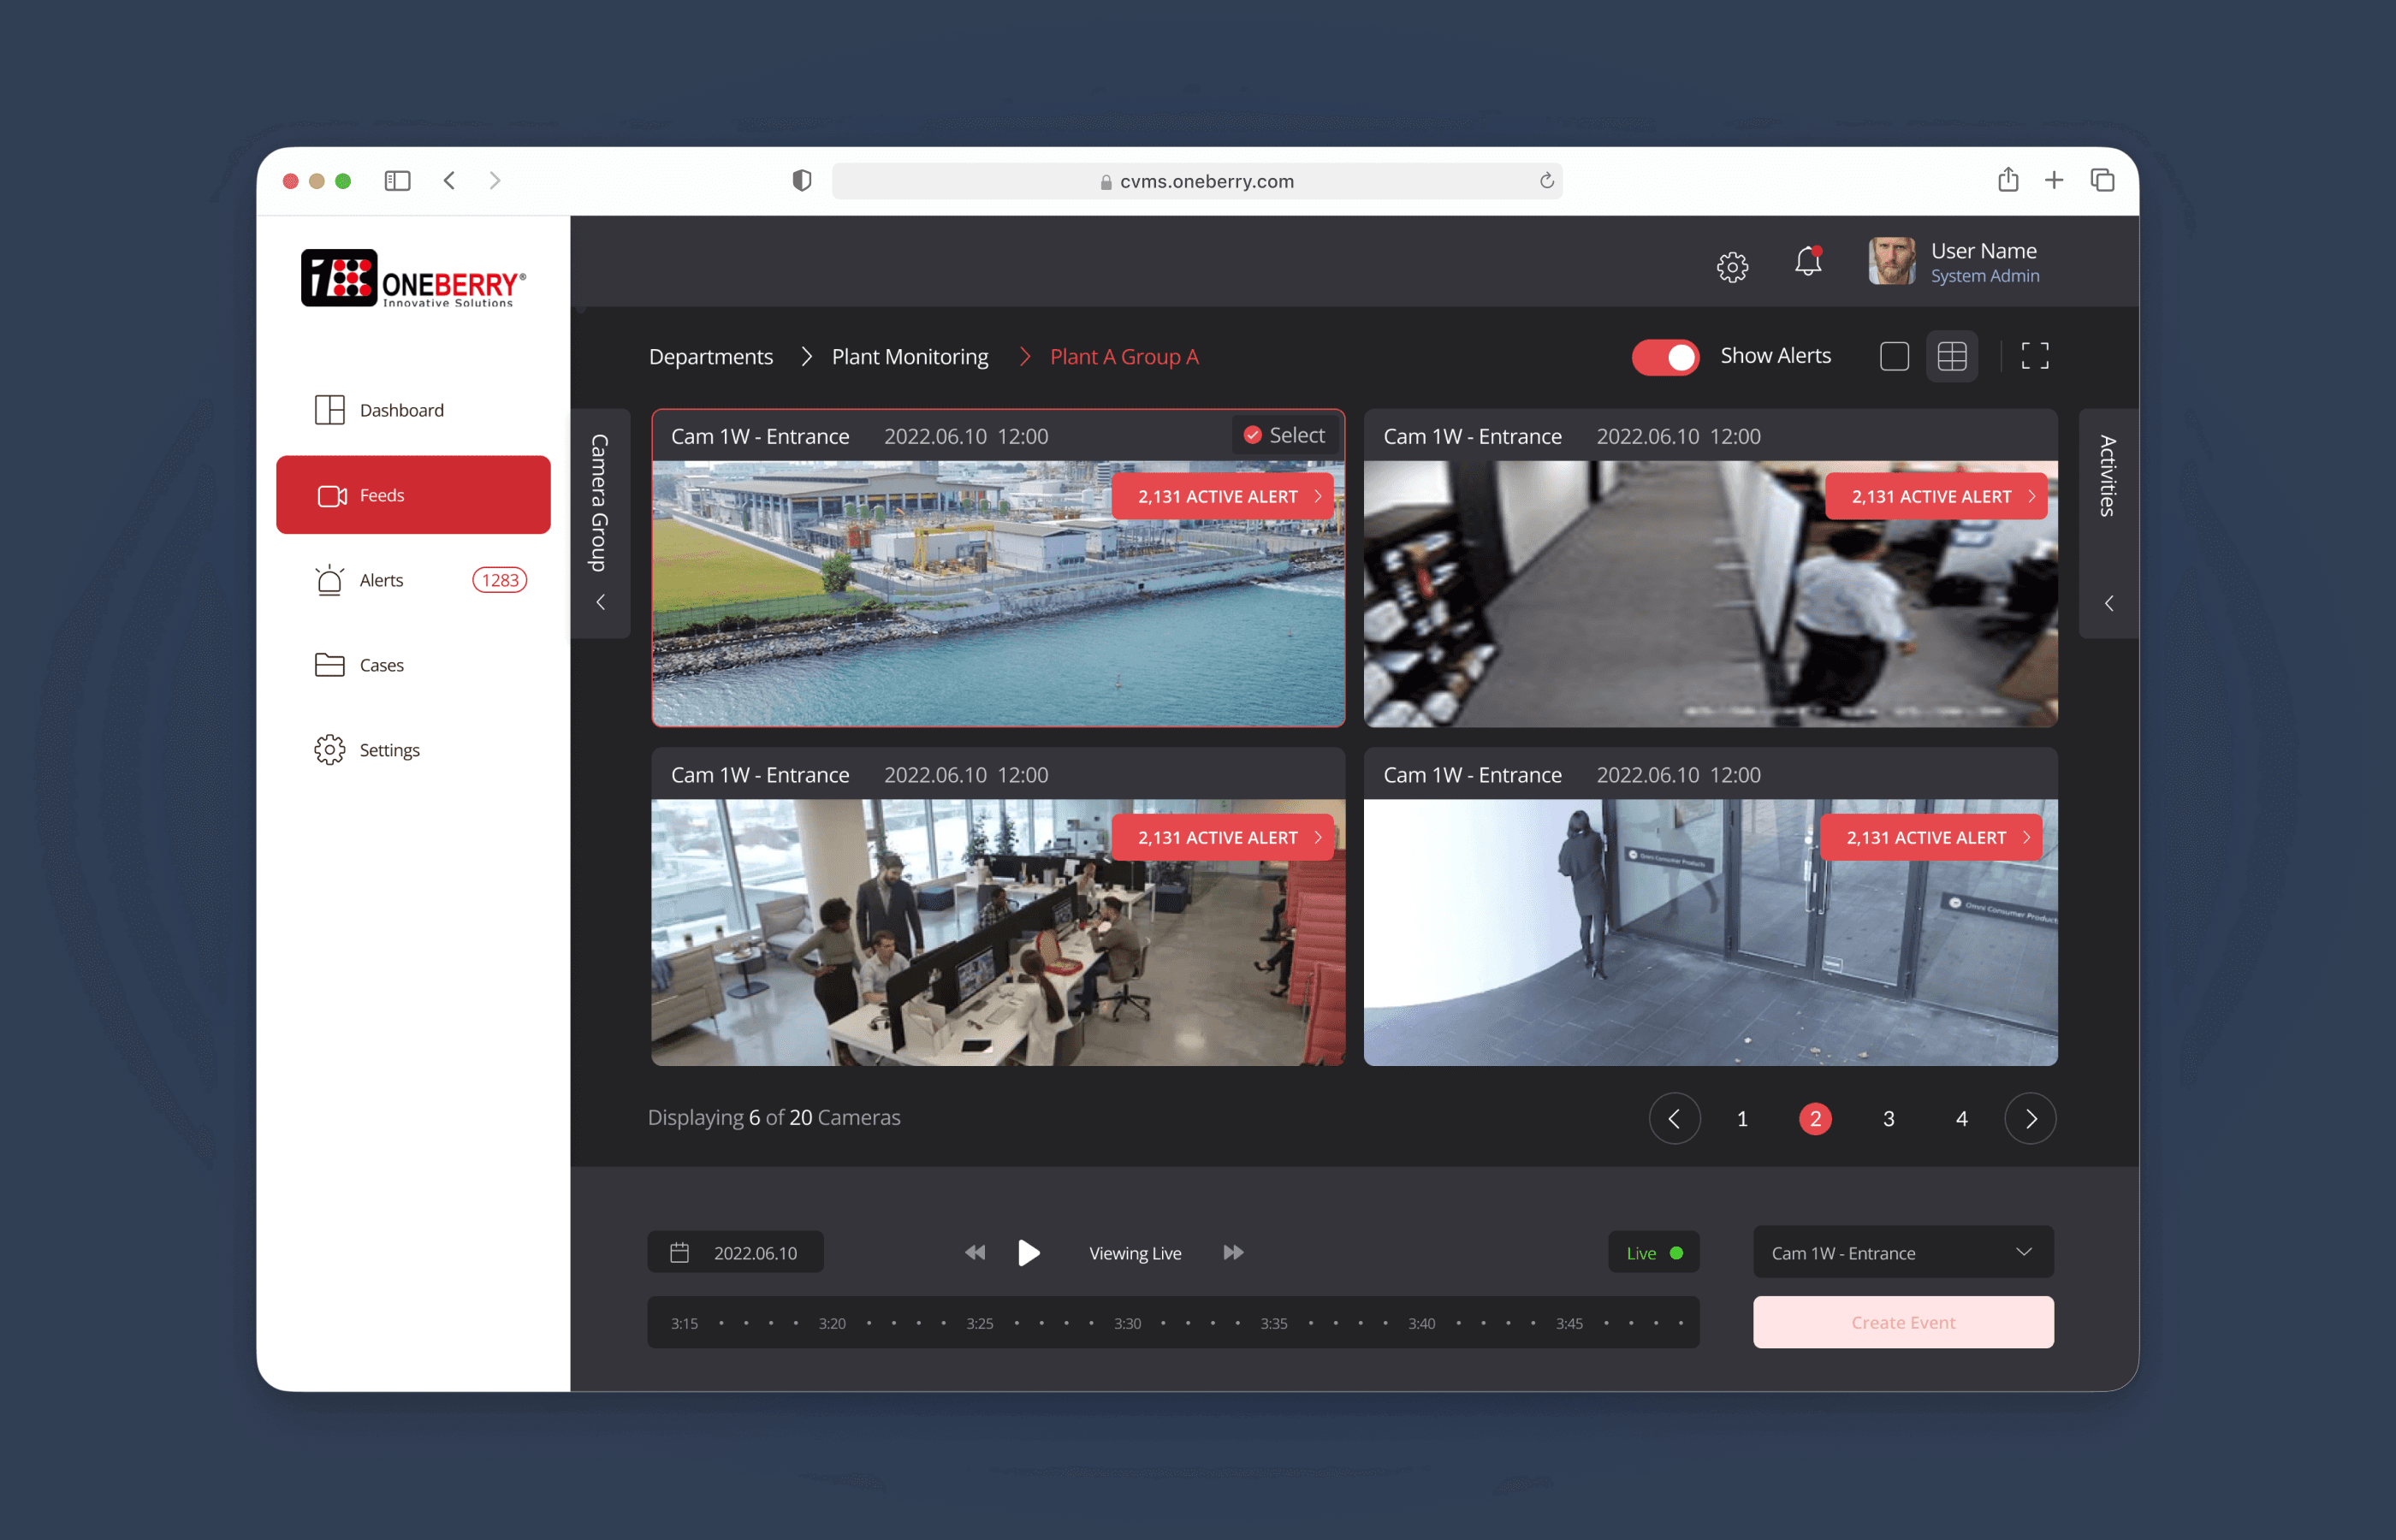Expand the Activities side panel
2396x1540 pixels.
coord(2108,522)
